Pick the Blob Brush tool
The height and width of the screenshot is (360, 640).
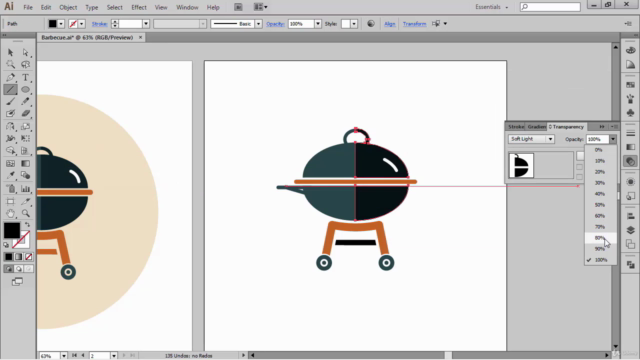click(11, 113)
